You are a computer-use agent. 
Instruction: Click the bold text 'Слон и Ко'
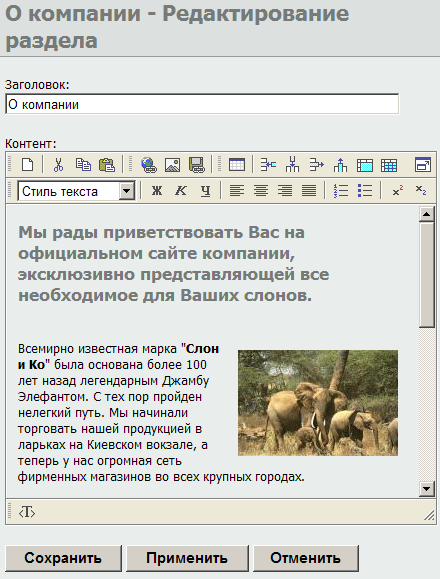118,357
